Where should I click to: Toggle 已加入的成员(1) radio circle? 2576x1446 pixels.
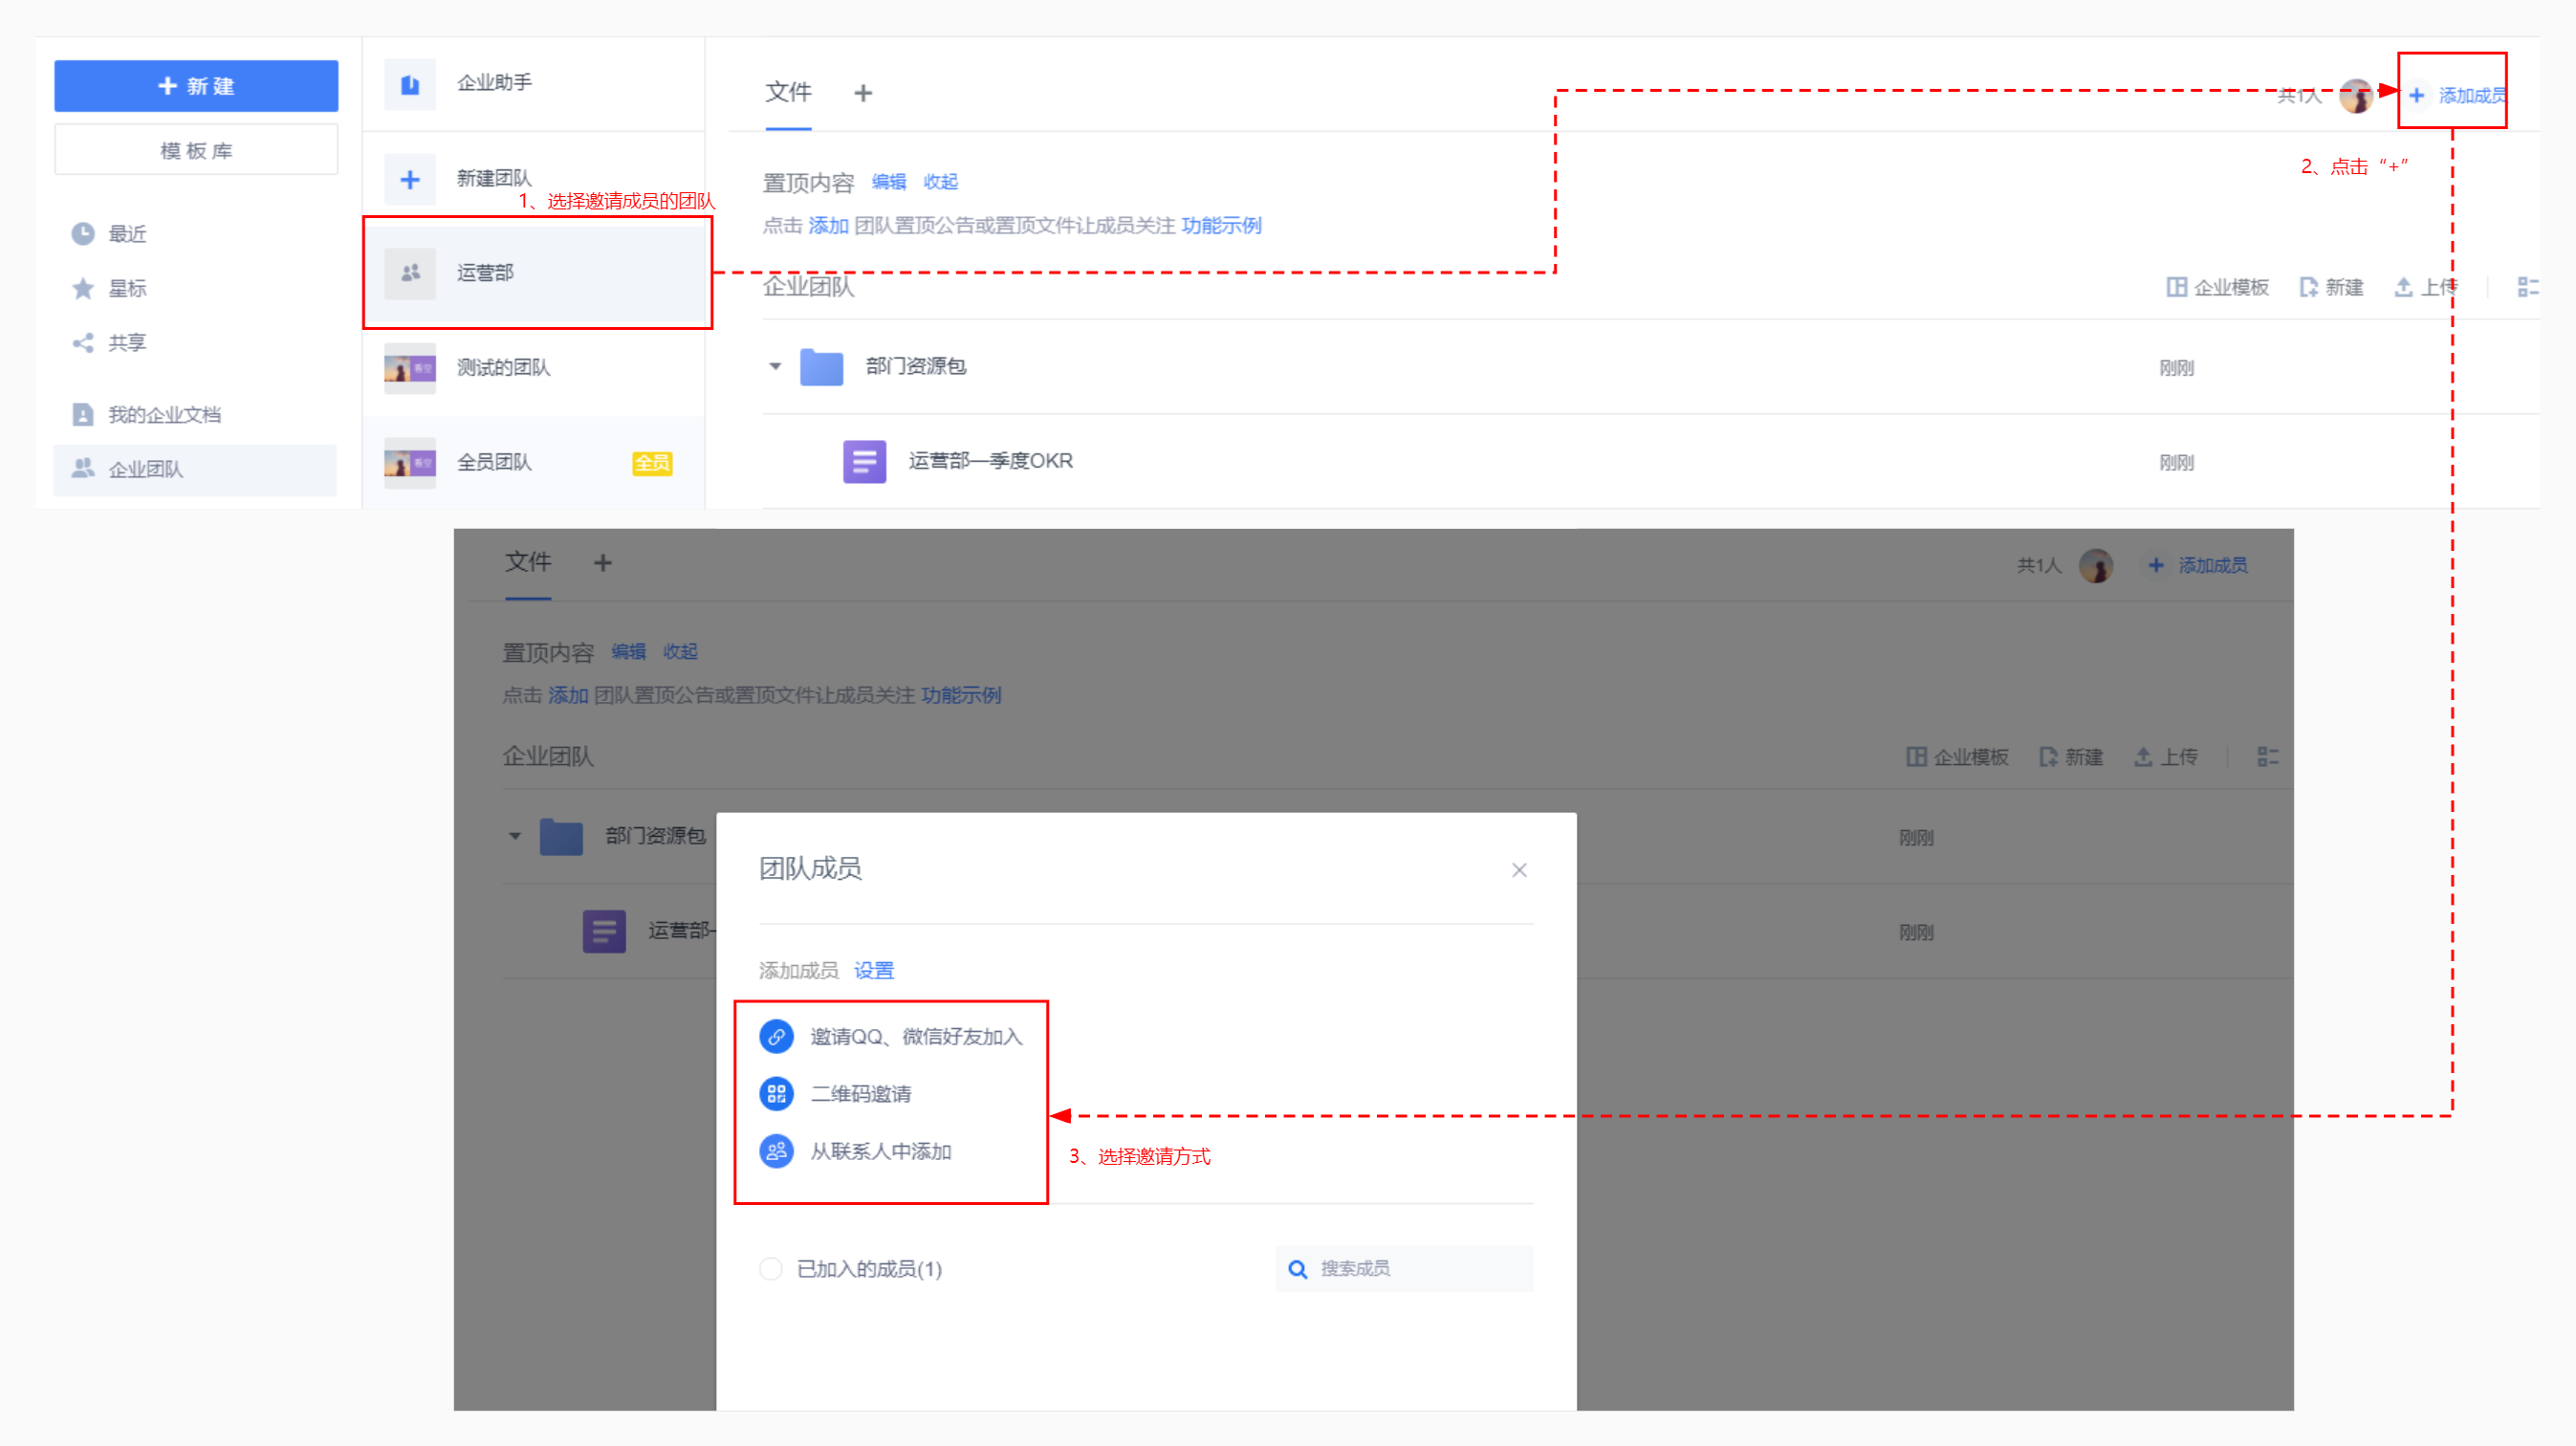(x=770, y=1268)
